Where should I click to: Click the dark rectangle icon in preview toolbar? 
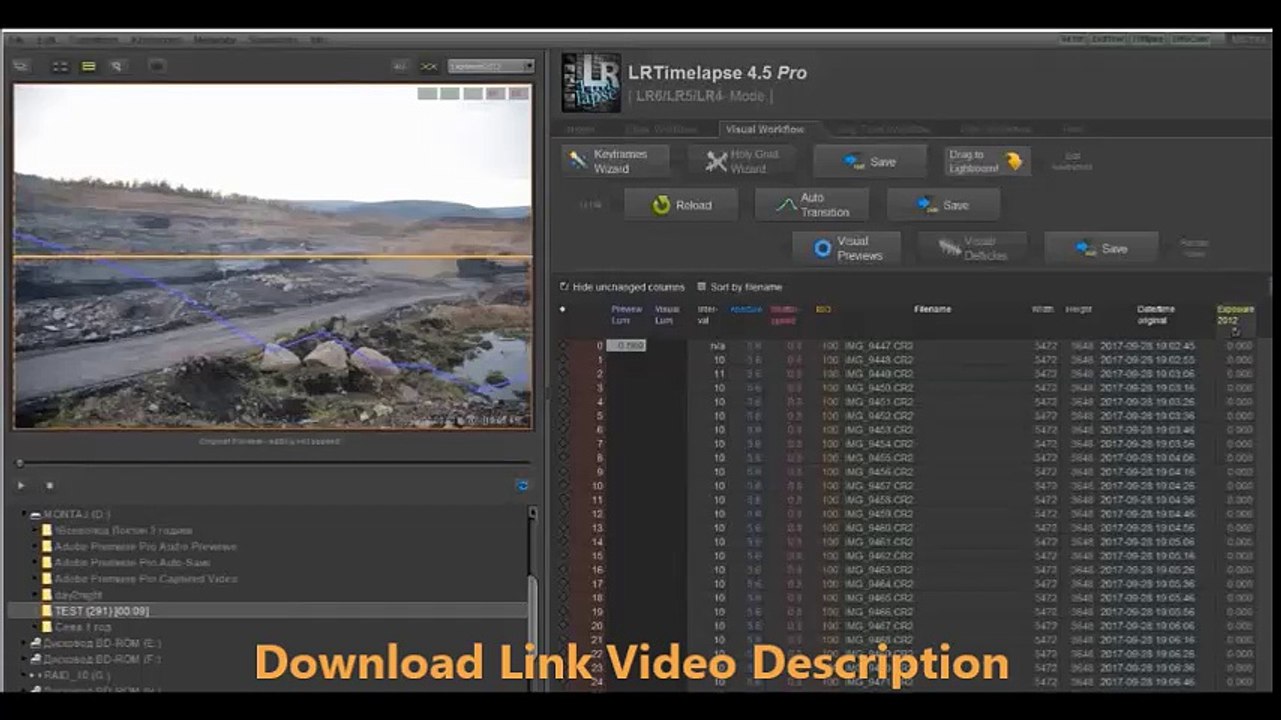tap(157, 66)
